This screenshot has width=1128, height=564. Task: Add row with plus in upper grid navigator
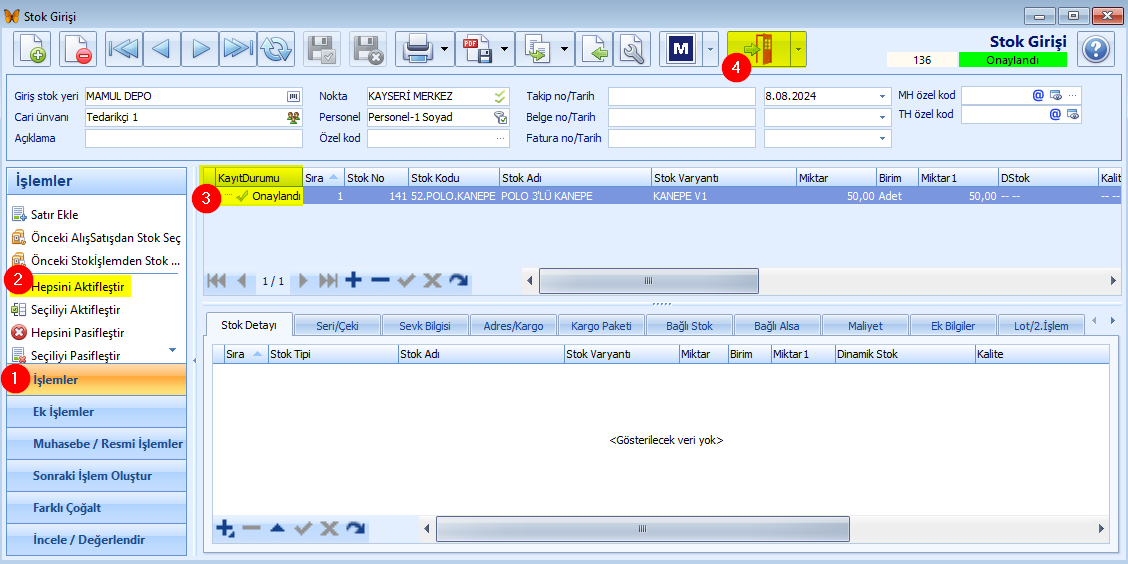353,281
